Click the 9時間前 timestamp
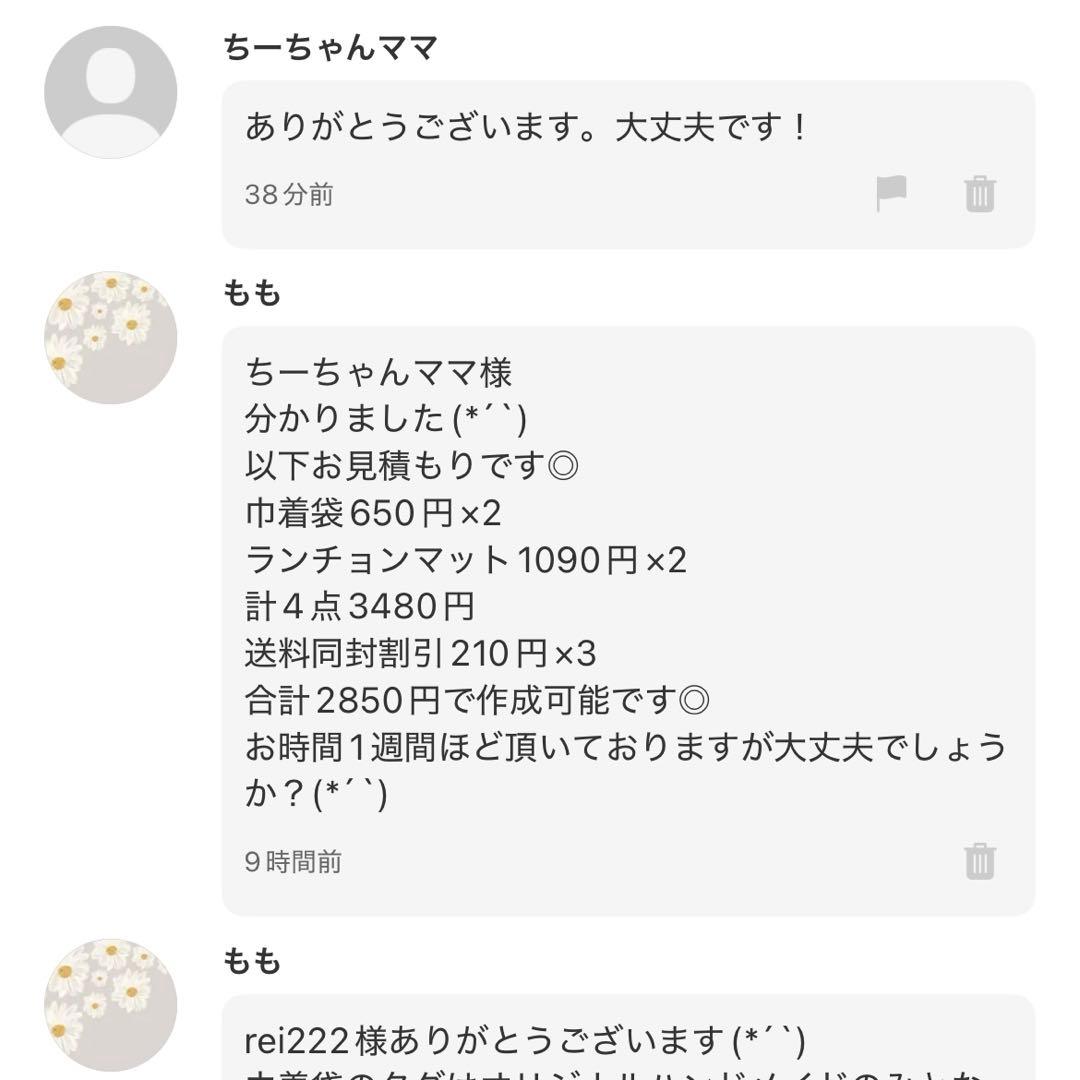 point(290,861)
